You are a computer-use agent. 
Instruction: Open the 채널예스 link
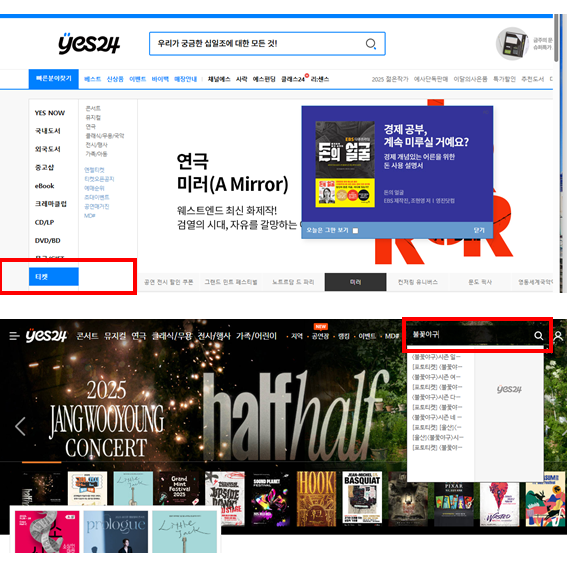point(219,79)
